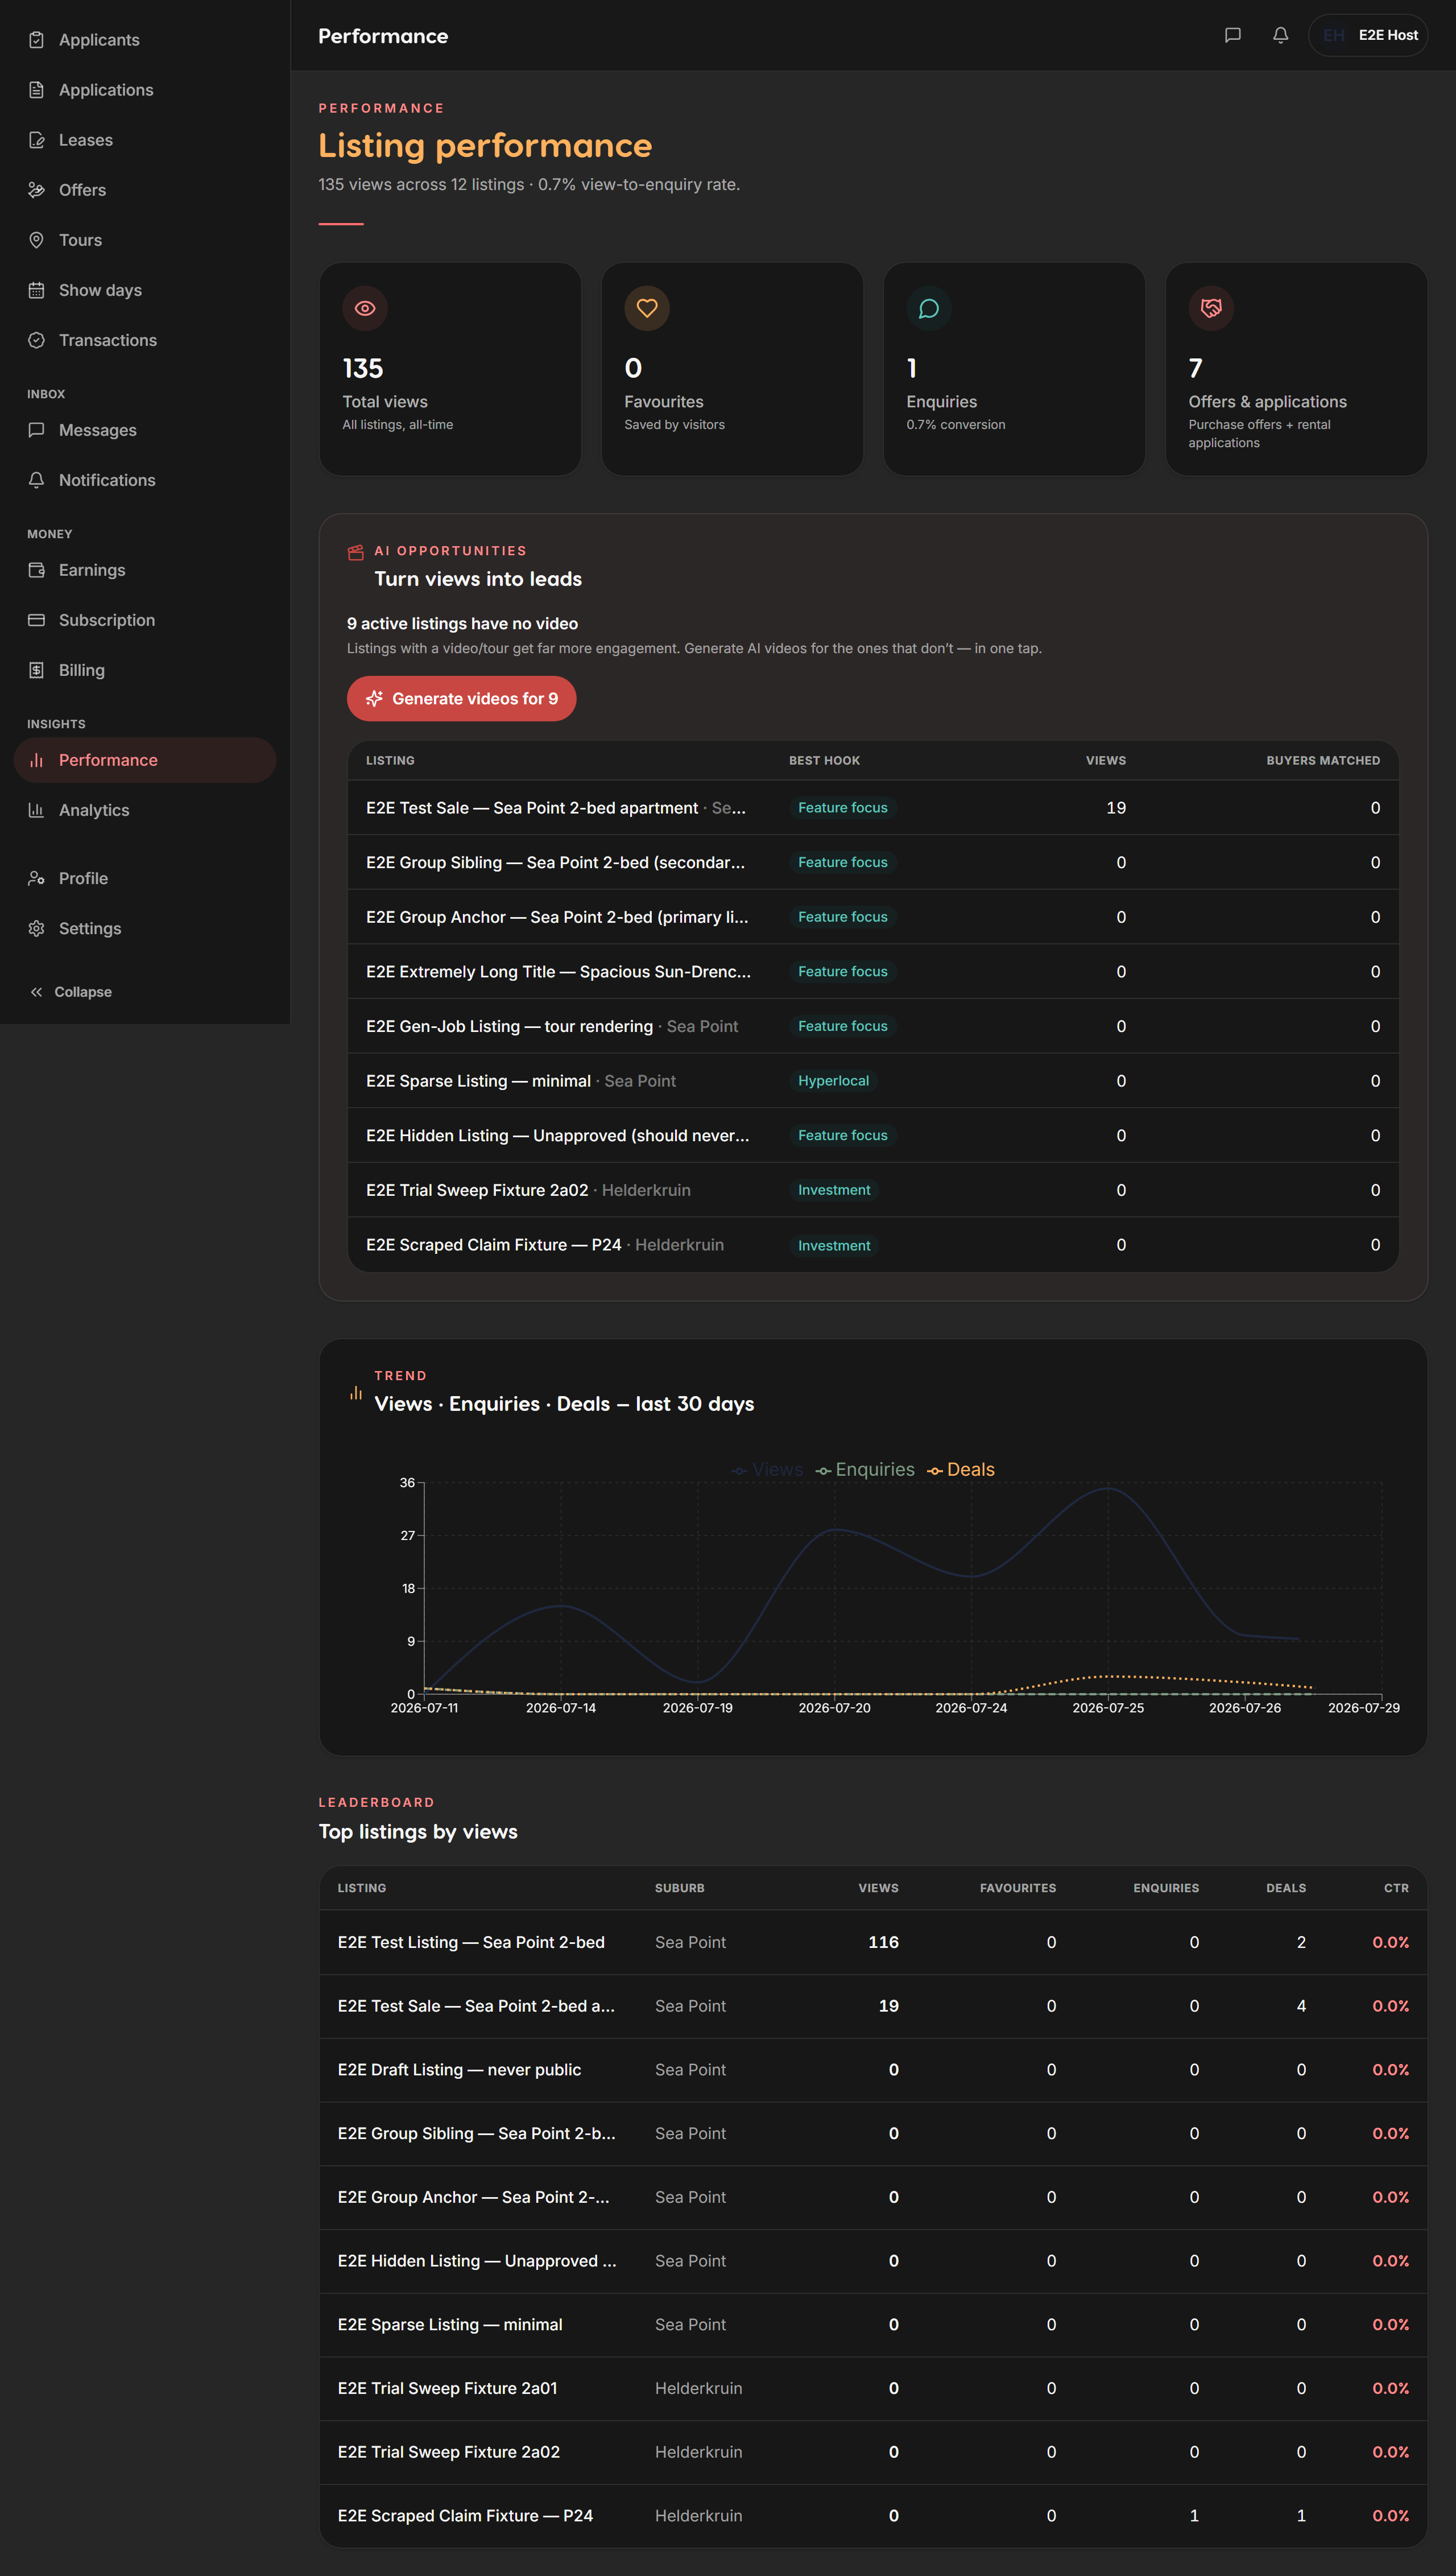1456x2576 pixels.
Task: Open the Subscription page
Action: click(145, 620)
